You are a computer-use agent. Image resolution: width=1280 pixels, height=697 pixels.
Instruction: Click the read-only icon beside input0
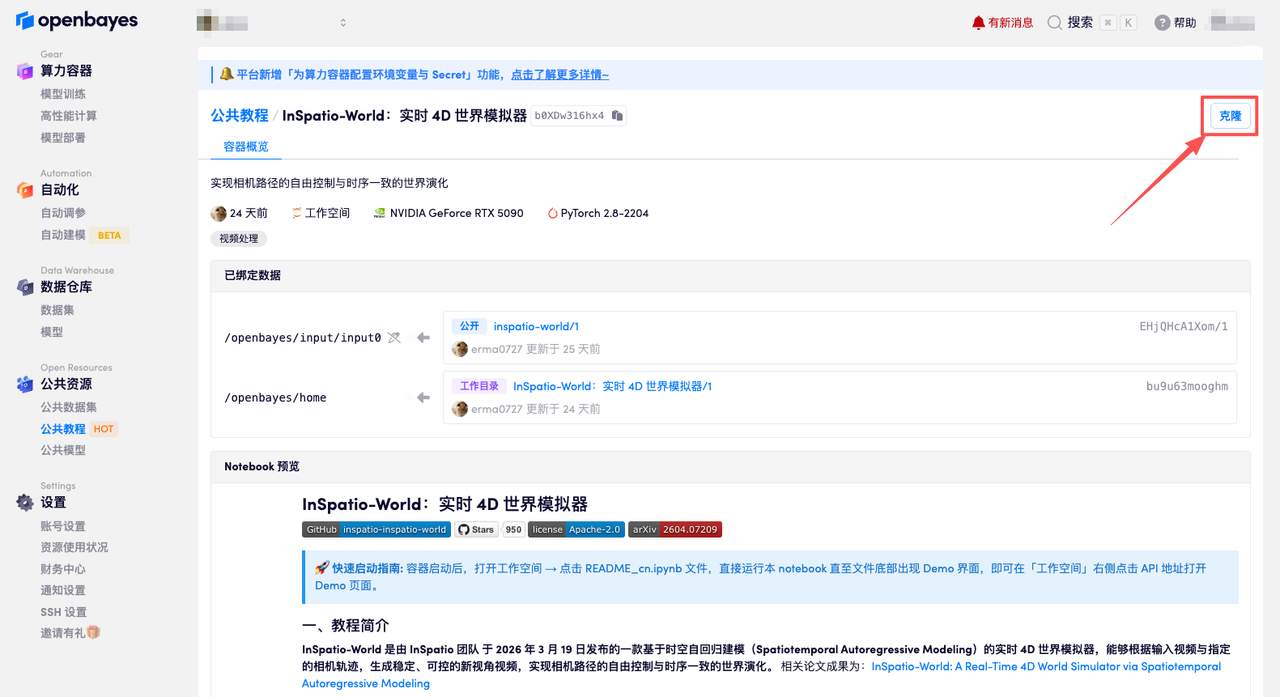coord(394,338)
